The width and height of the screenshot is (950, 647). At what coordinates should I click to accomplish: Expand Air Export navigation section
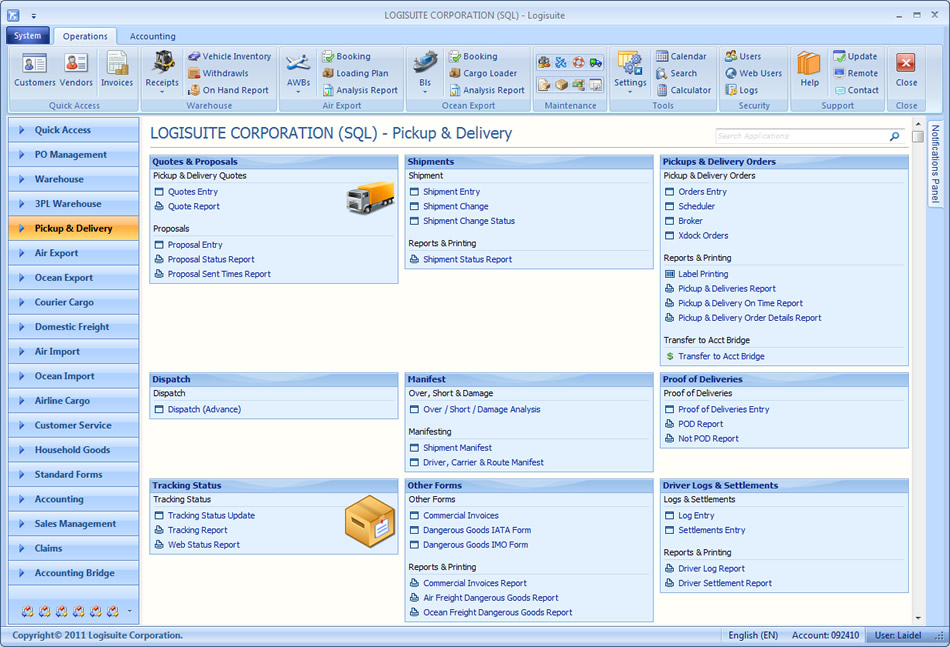pyautogui.click(x=73, y=253)
